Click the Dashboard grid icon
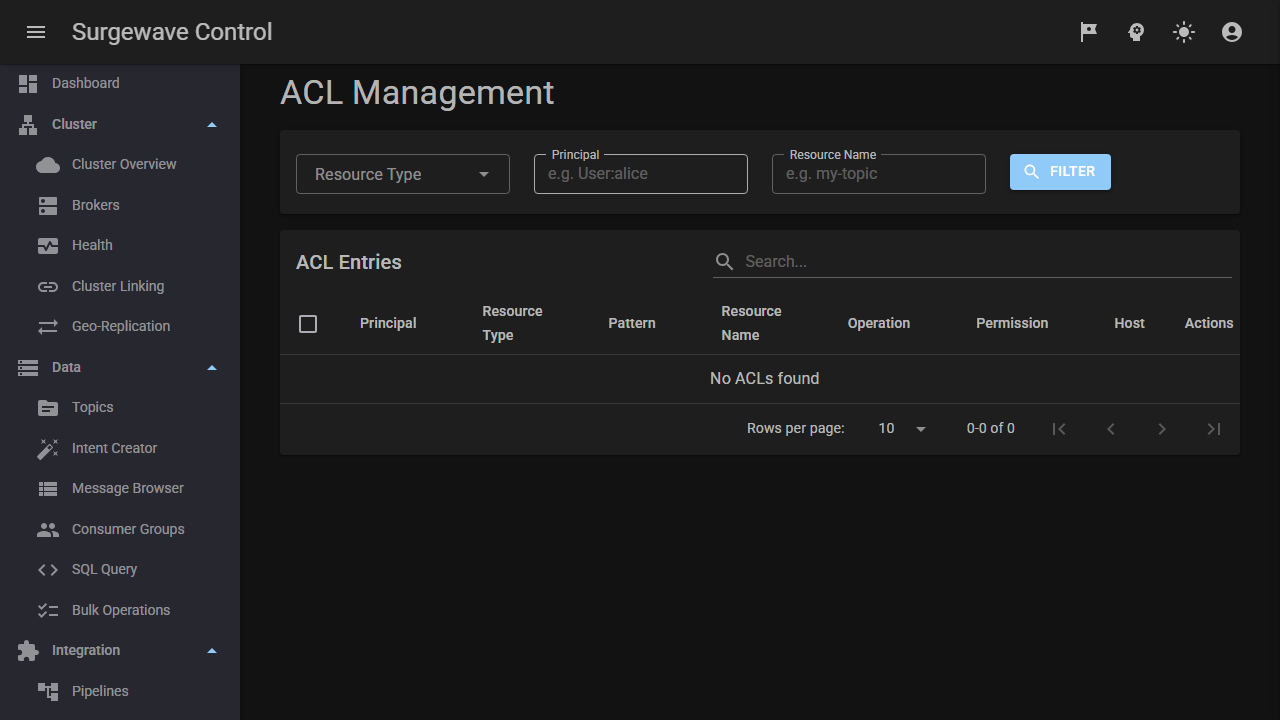 click(x=28, y=84)
